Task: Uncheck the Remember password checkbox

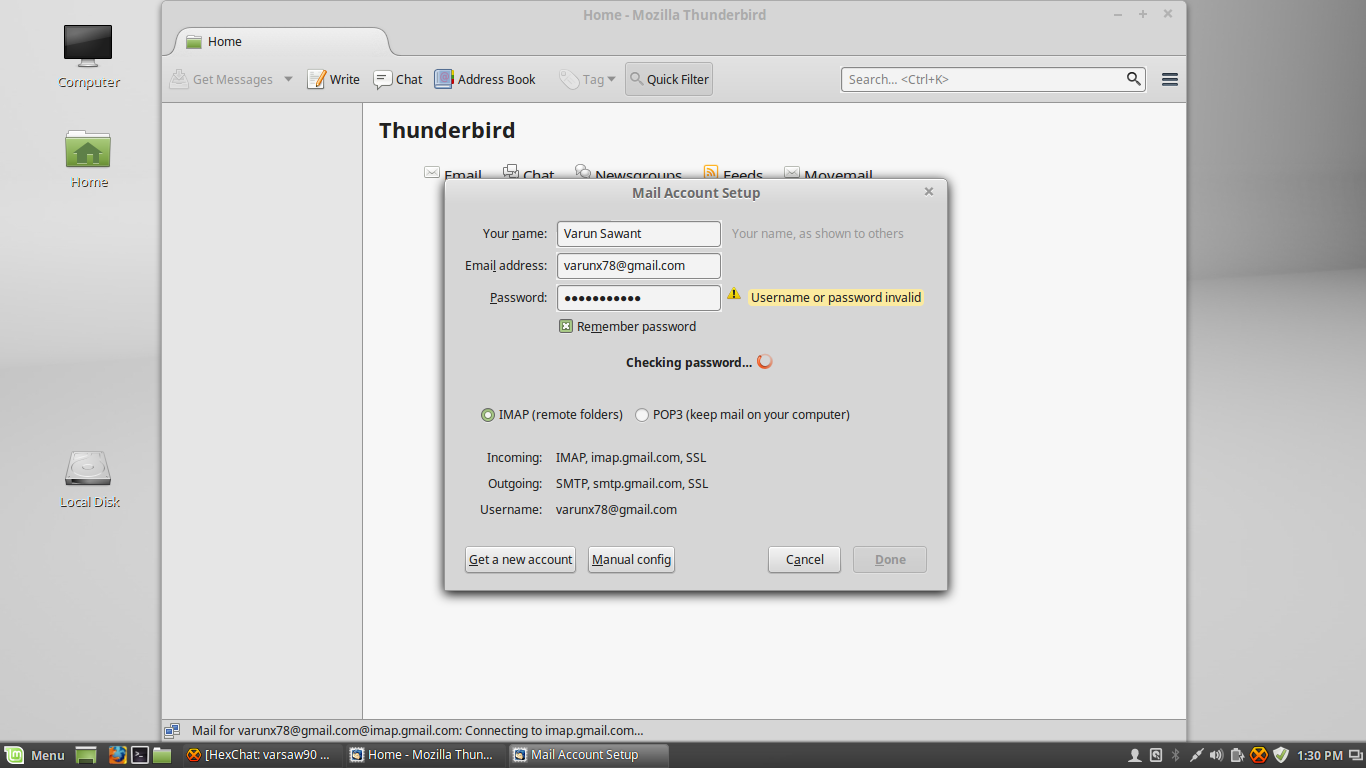Action: [566, 326]
